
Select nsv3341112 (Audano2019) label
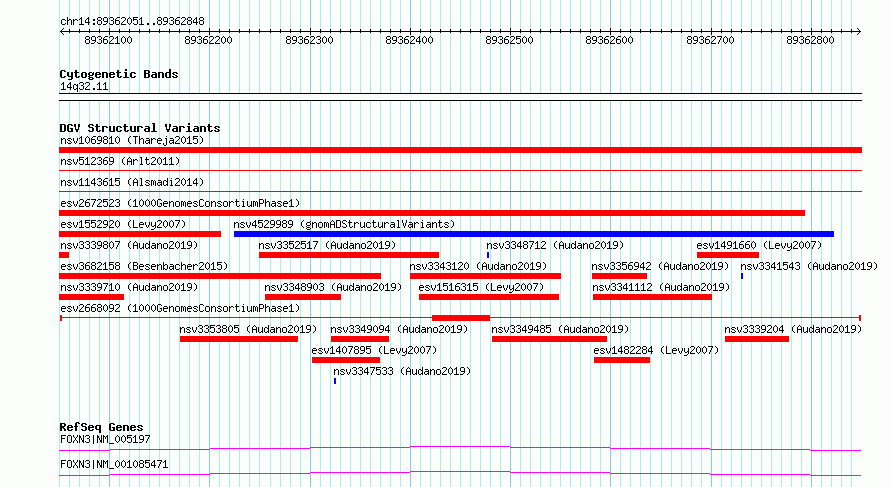click(x=661, y=287)
